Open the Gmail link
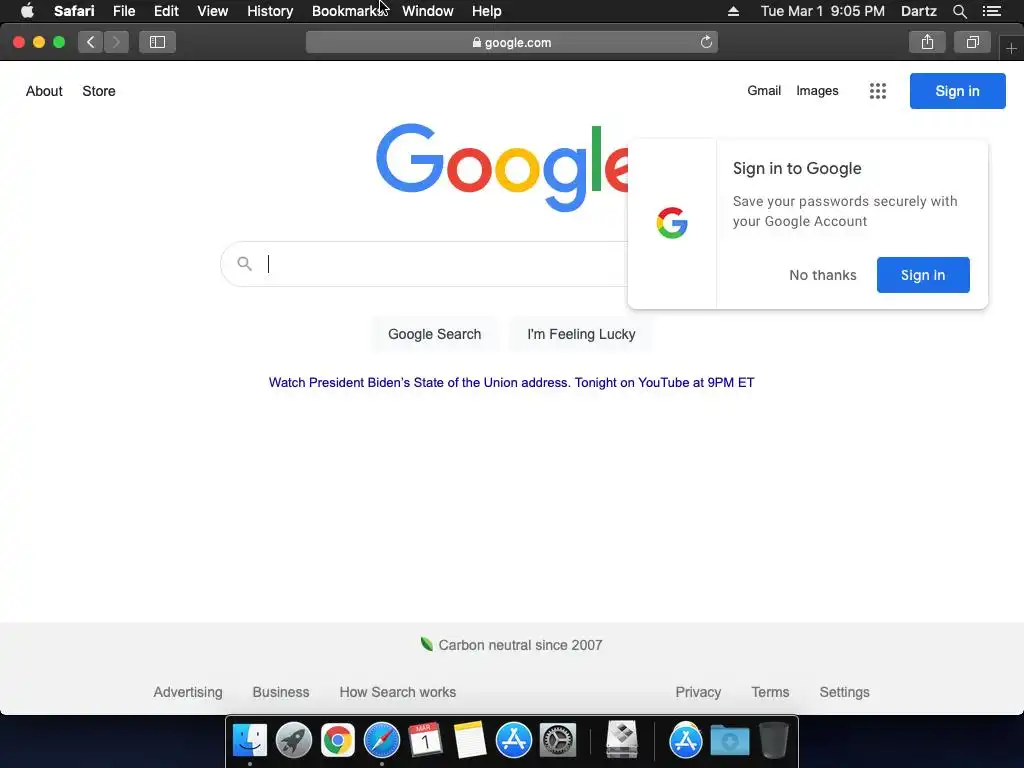Image resolution: width=1024 pixels, height=768 pixels. point(764,91)
